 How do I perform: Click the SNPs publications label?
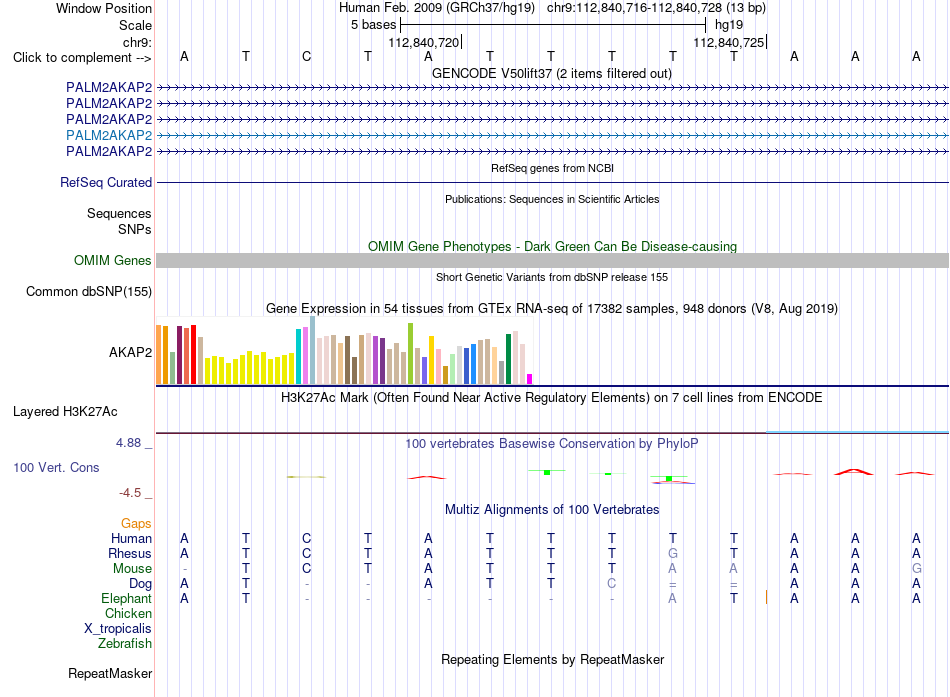point(135,229)
